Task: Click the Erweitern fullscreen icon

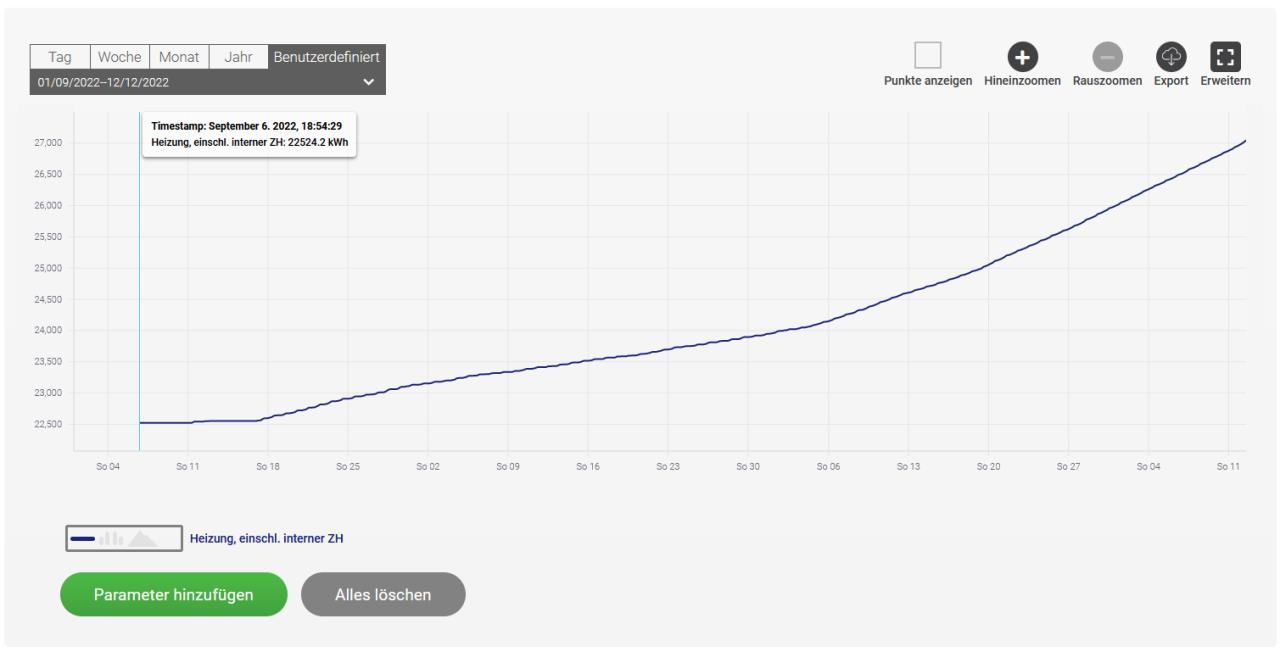Action: [x=1225, y=56]
